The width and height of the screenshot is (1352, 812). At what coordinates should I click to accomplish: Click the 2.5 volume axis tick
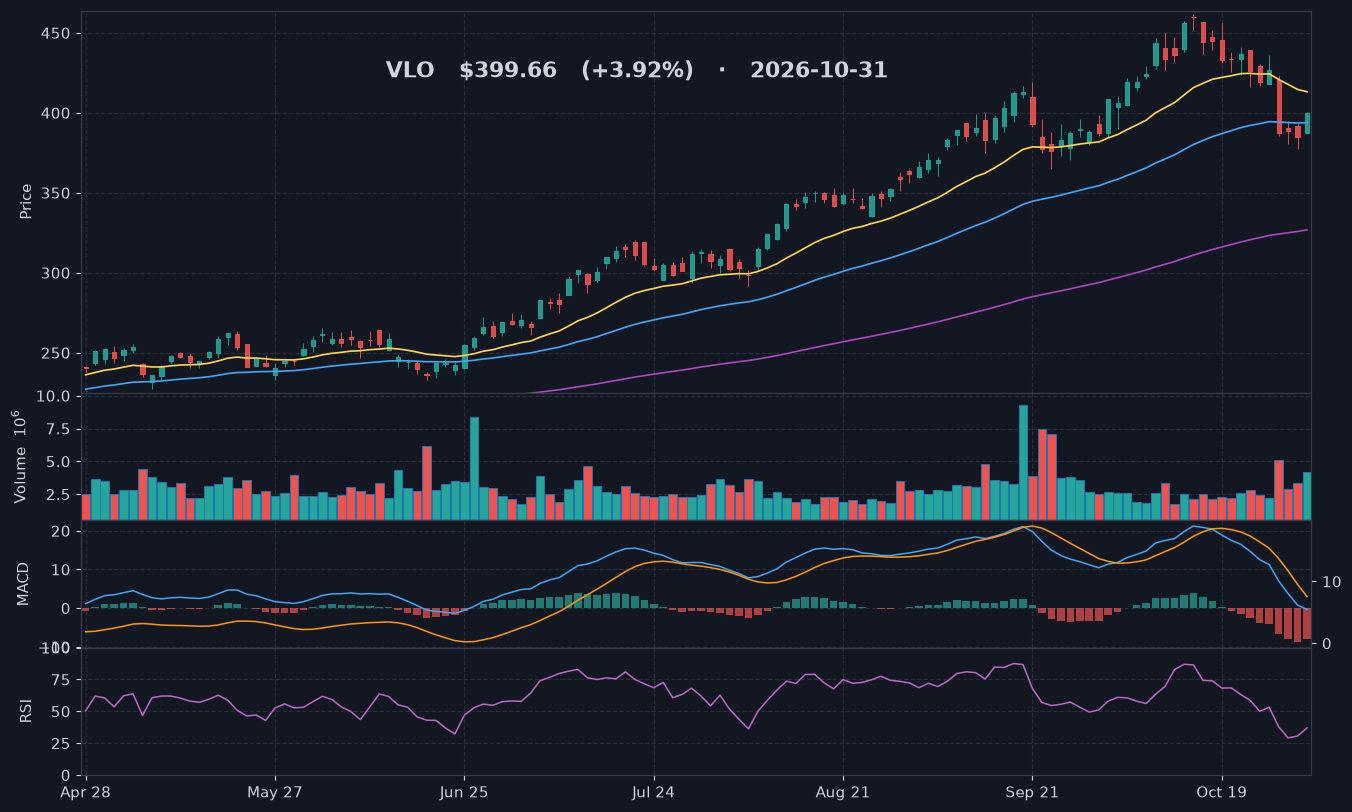58,495
